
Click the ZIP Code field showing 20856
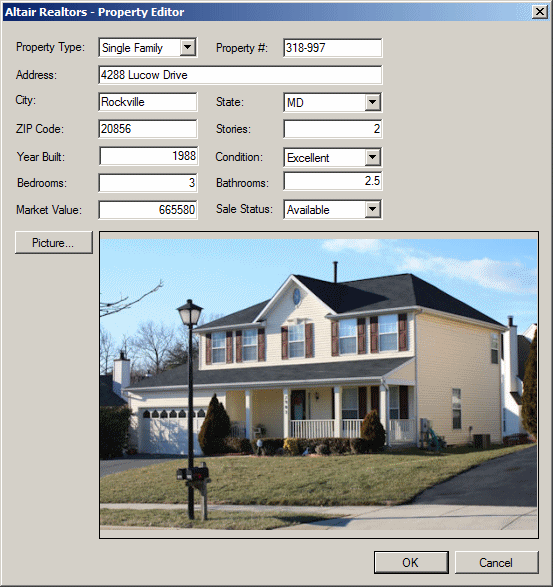148,129
